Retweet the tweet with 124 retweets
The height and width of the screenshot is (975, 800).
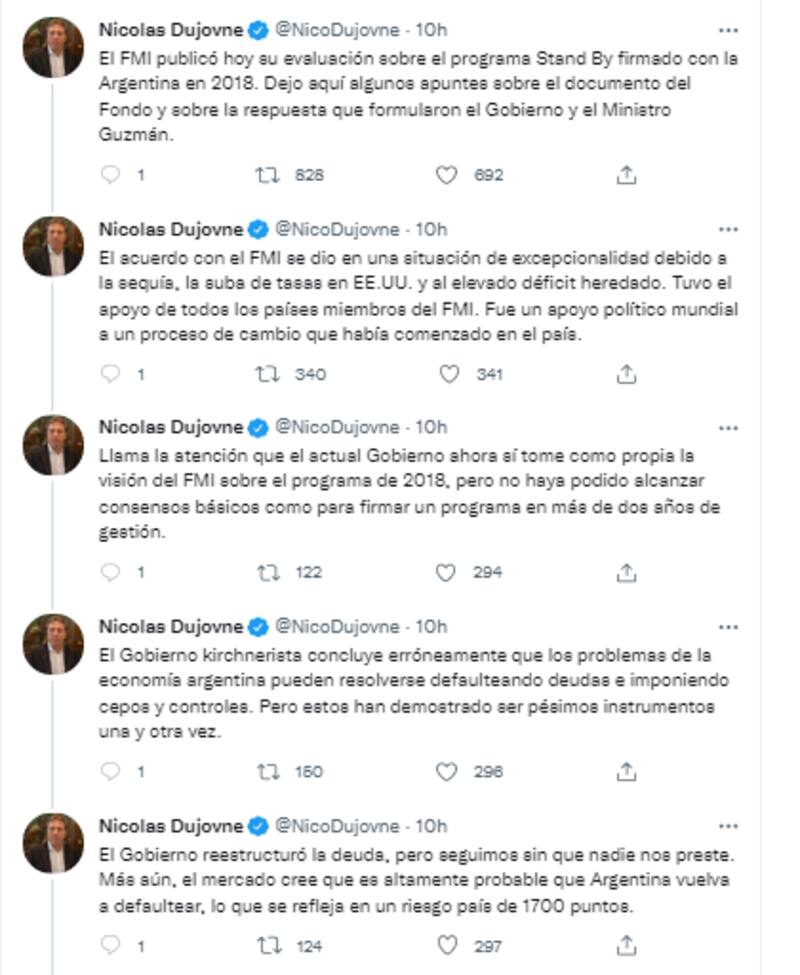(x=267, y=945)
